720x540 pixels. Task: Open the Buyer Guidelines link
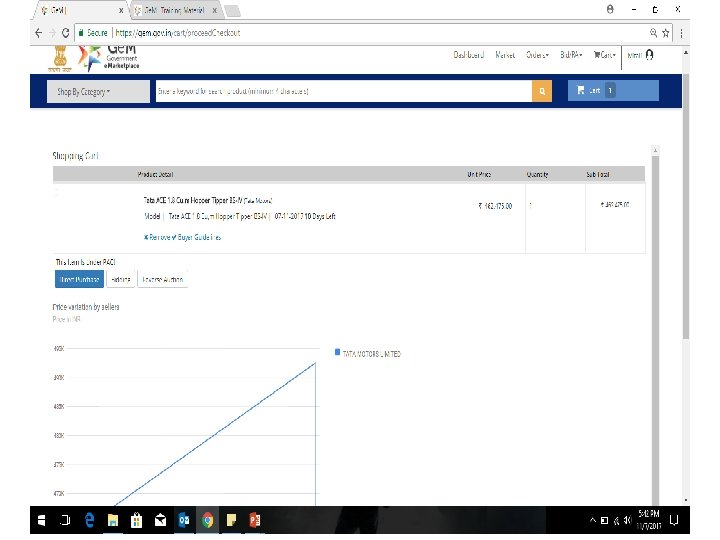coord(197,237)
